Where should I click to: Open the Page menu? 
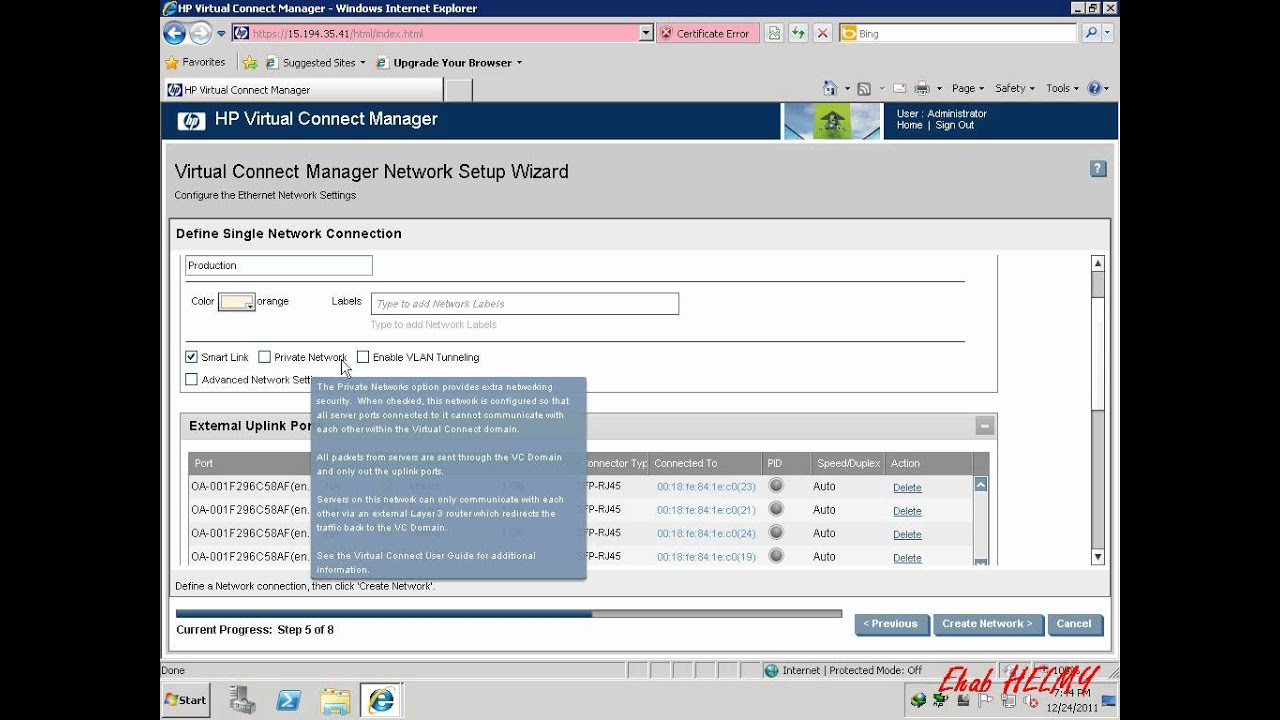[x=968, y=88]
